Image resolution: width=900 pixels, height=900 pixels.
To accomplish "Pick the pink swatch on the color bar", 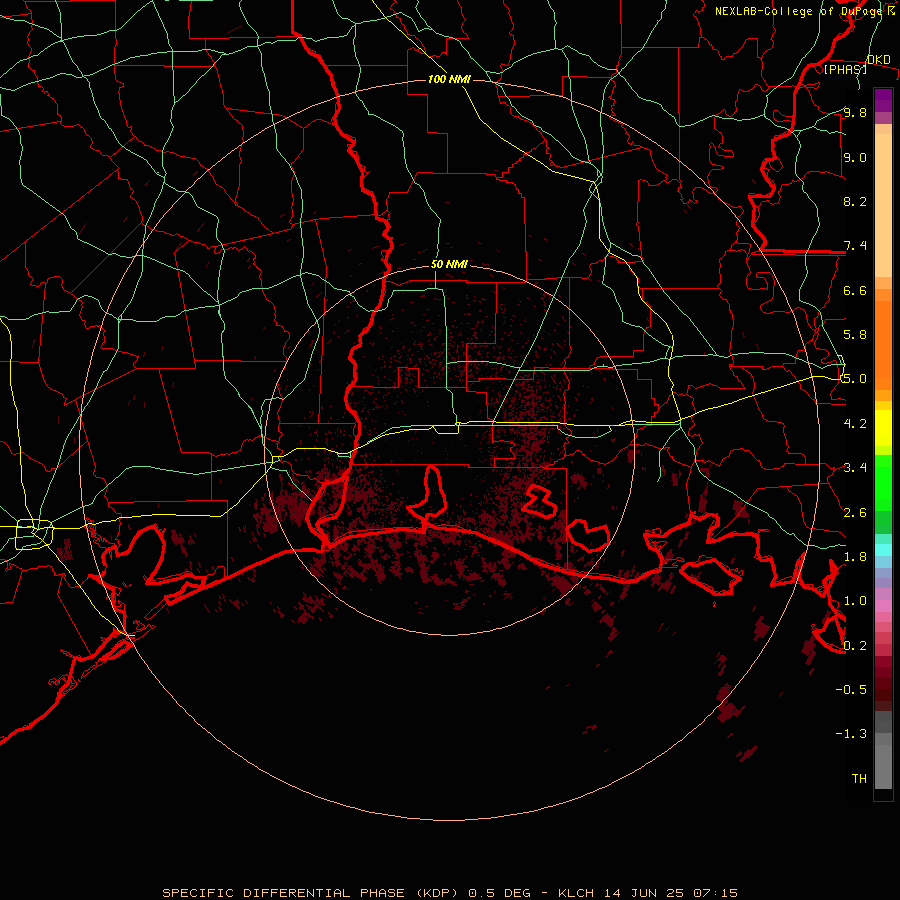I will click(883, 606).
